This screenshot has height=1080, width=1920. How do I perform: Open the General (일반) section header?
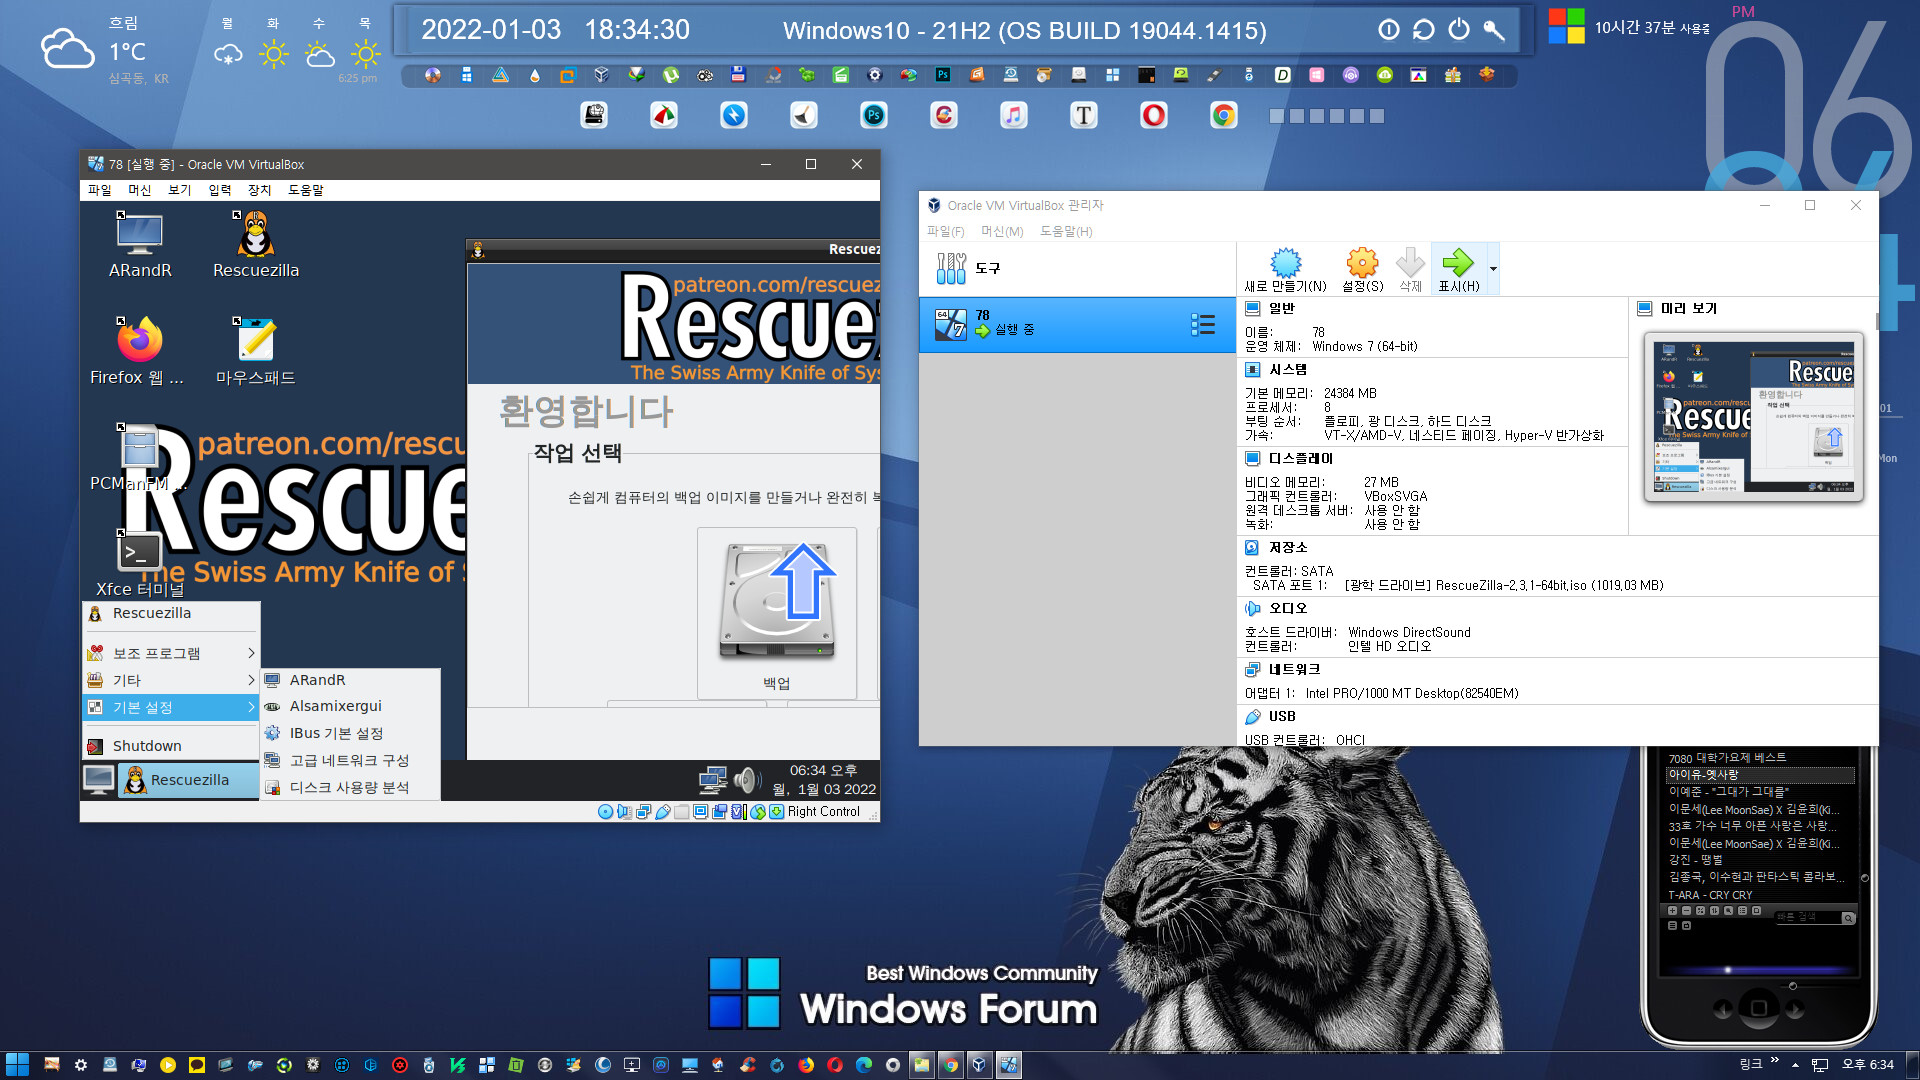[1282, 308]
